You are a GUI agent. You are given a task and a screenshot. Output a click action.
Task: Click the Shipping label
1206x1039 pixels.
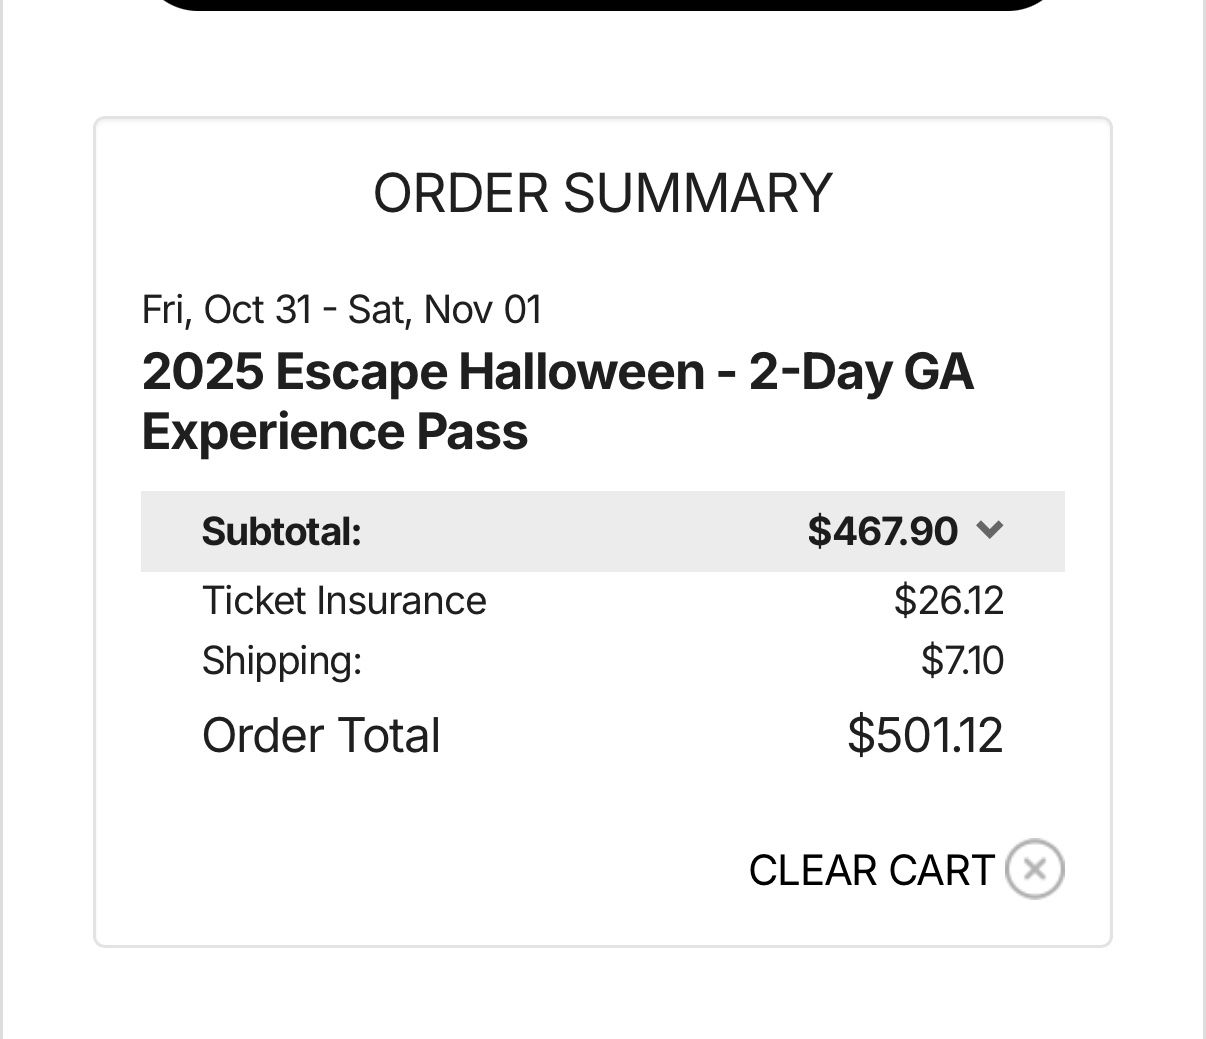point(281,661)
